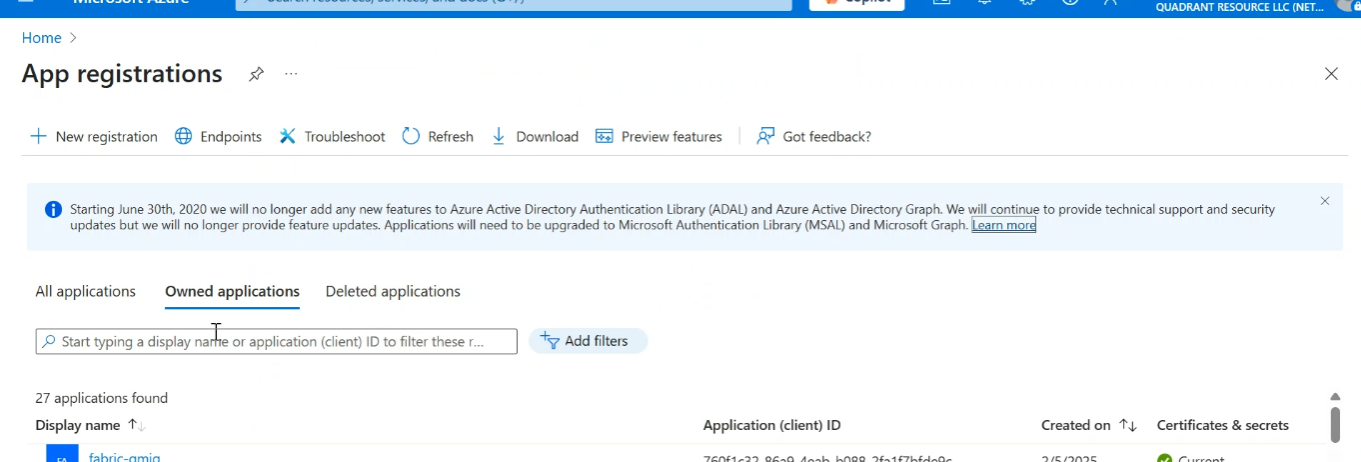
Task: Sort by the Created on column
Action: point(1088,425)
